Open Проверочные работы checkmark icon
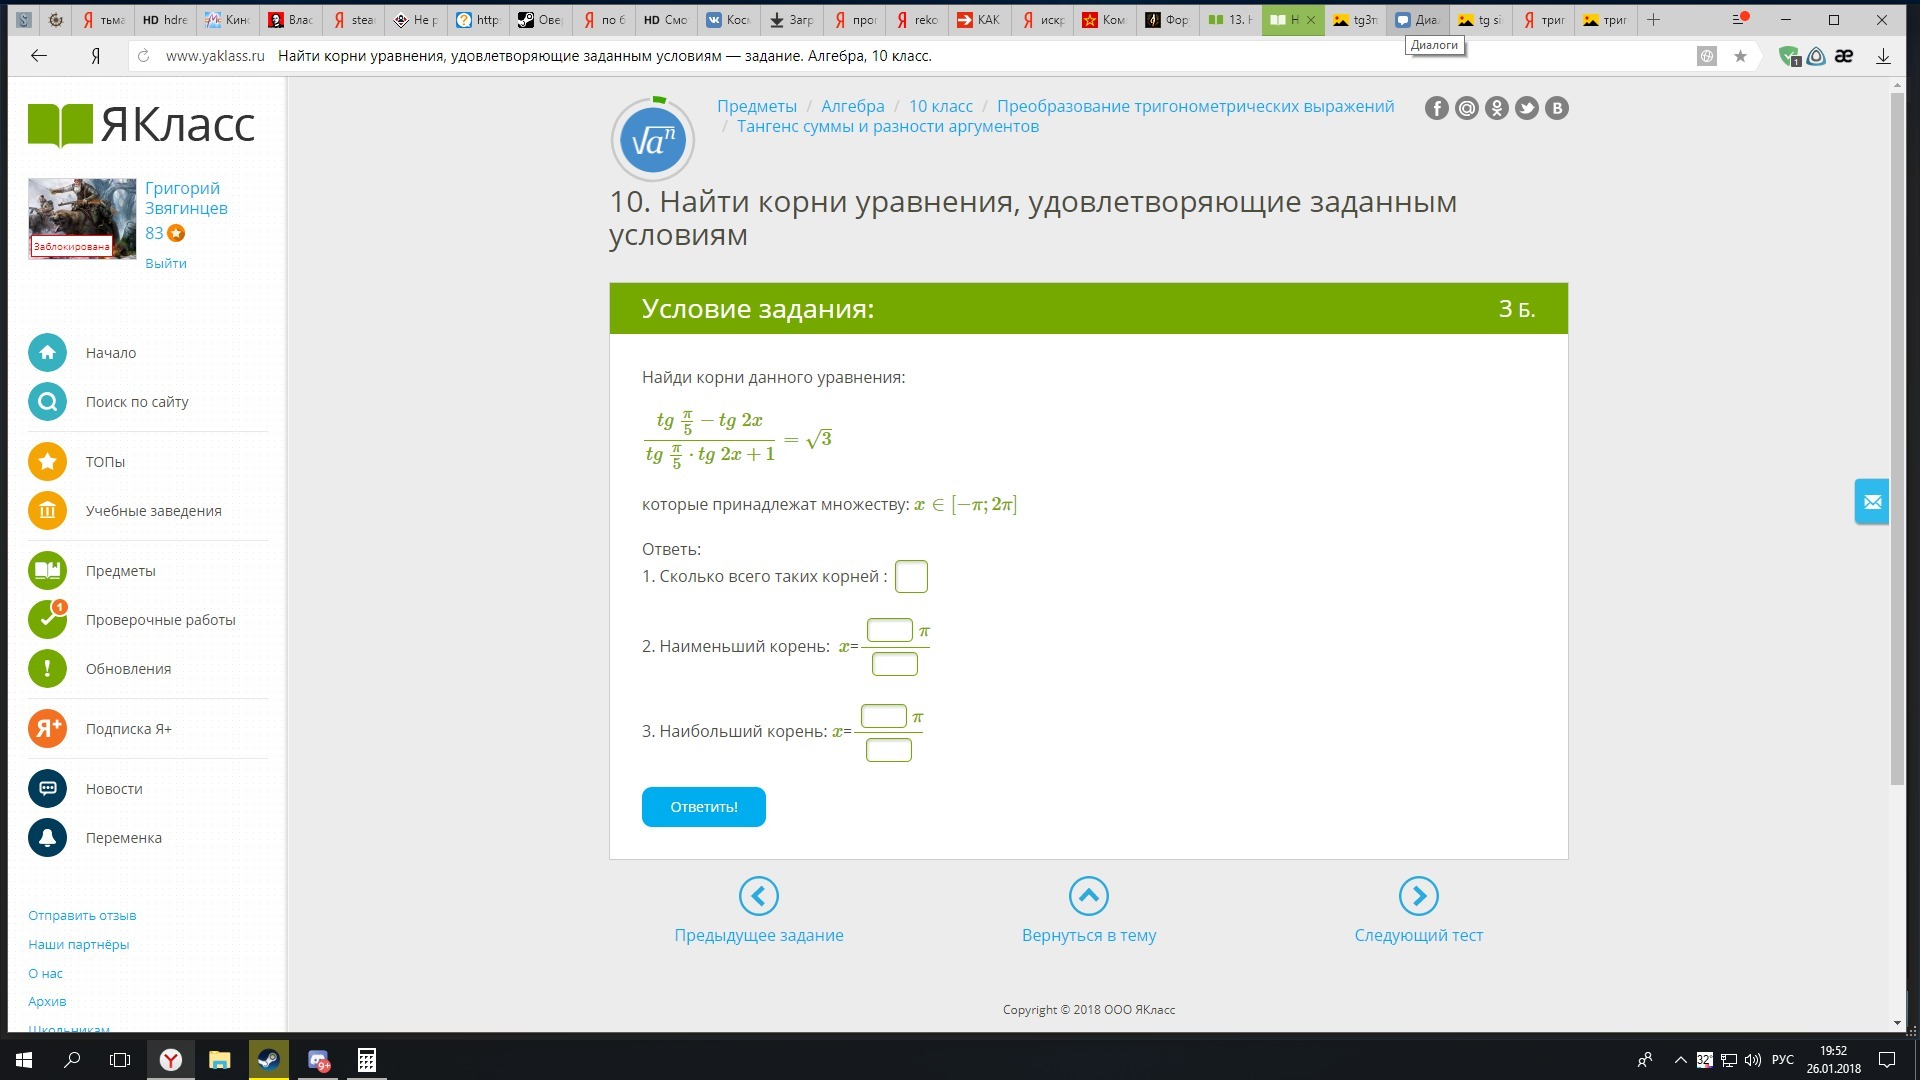This screenshot has width=1920, height=1080. tap(47, 620)
